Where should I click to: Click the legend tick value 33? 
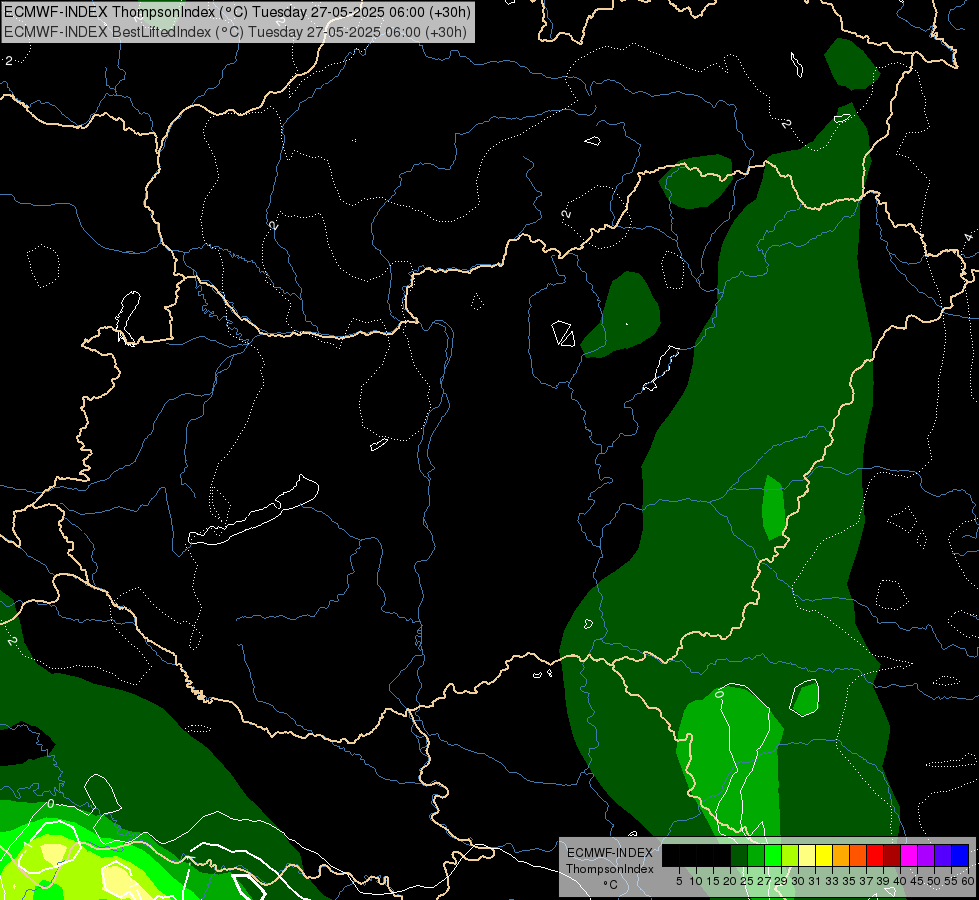832,881
